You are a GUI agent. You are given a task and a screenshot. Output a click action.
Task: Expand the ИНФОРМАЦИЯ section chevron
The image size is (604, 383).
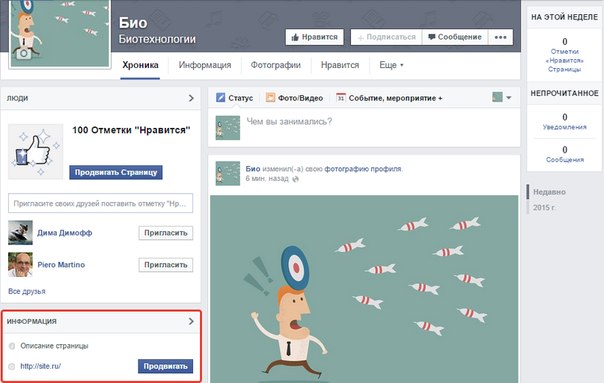(x=191, y=321)
